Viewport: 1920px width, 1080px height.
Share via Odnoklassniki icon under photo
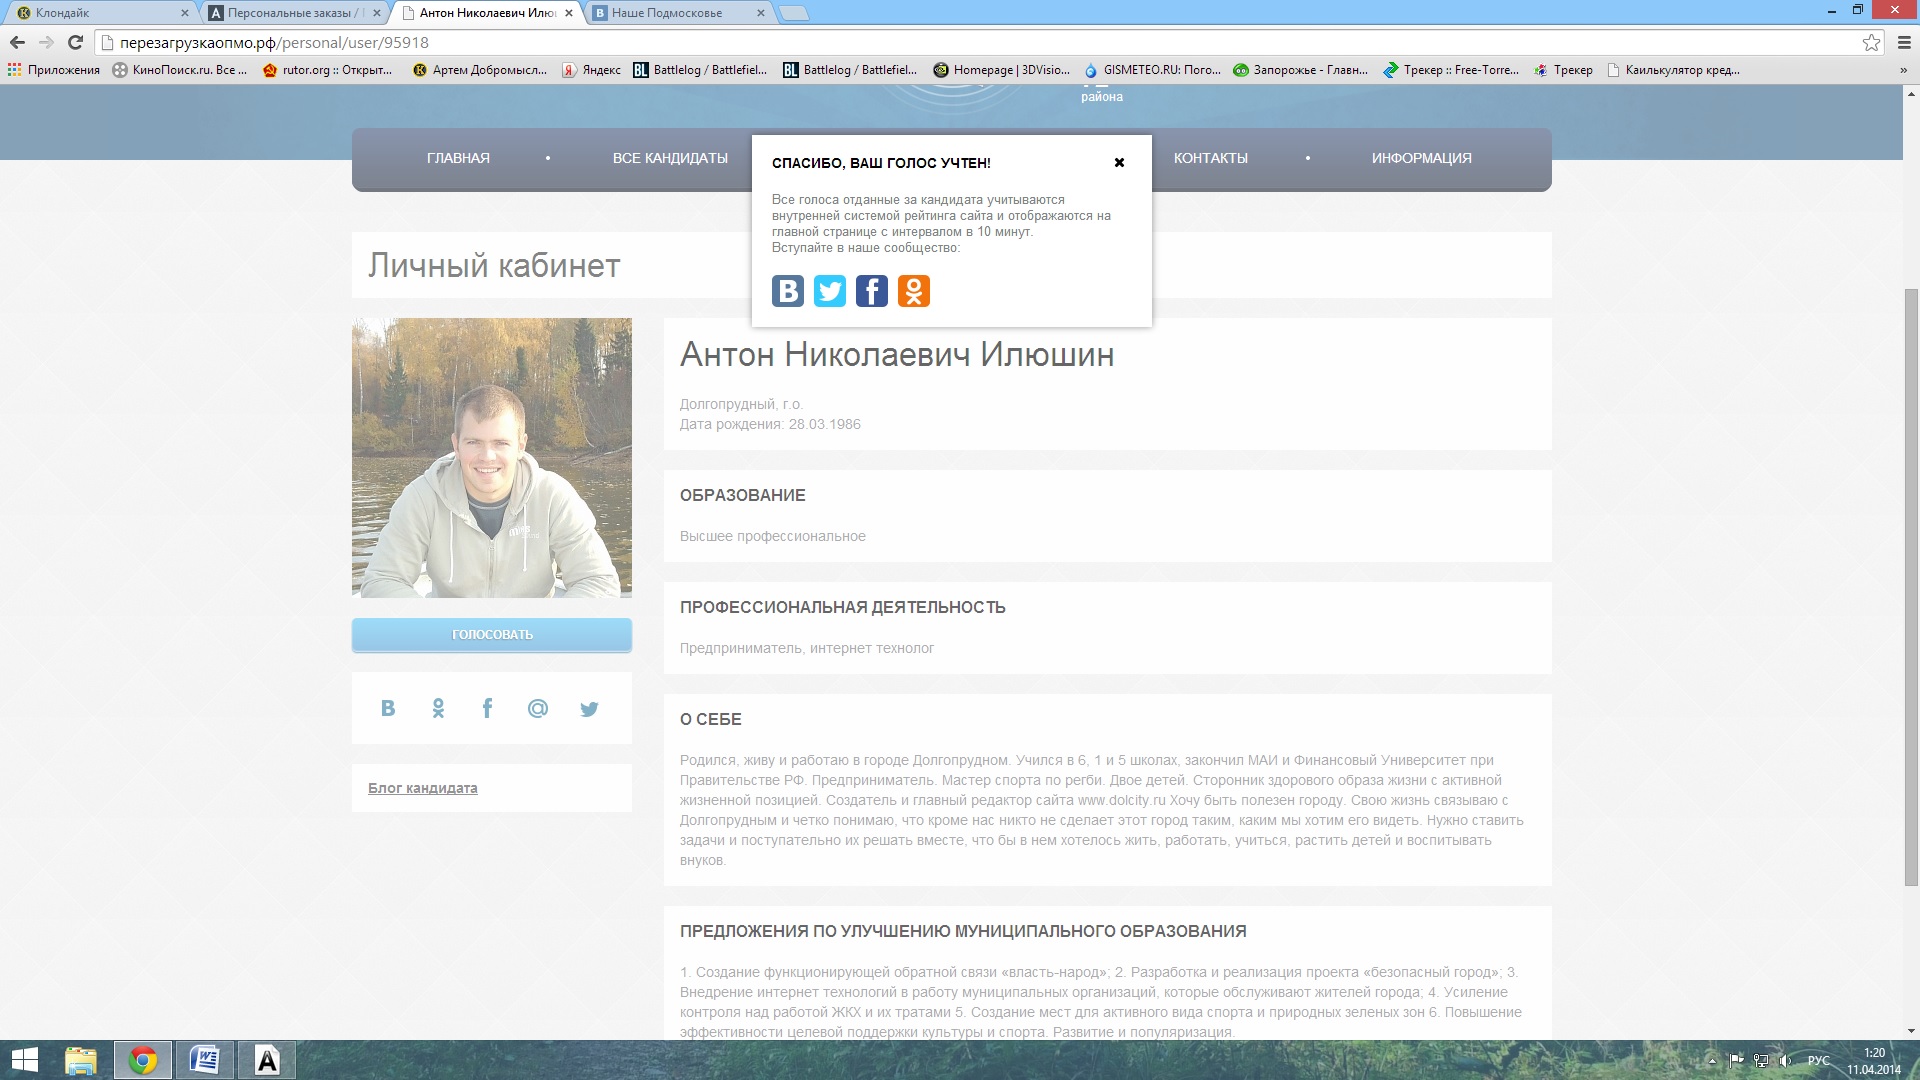pos(438,708)
